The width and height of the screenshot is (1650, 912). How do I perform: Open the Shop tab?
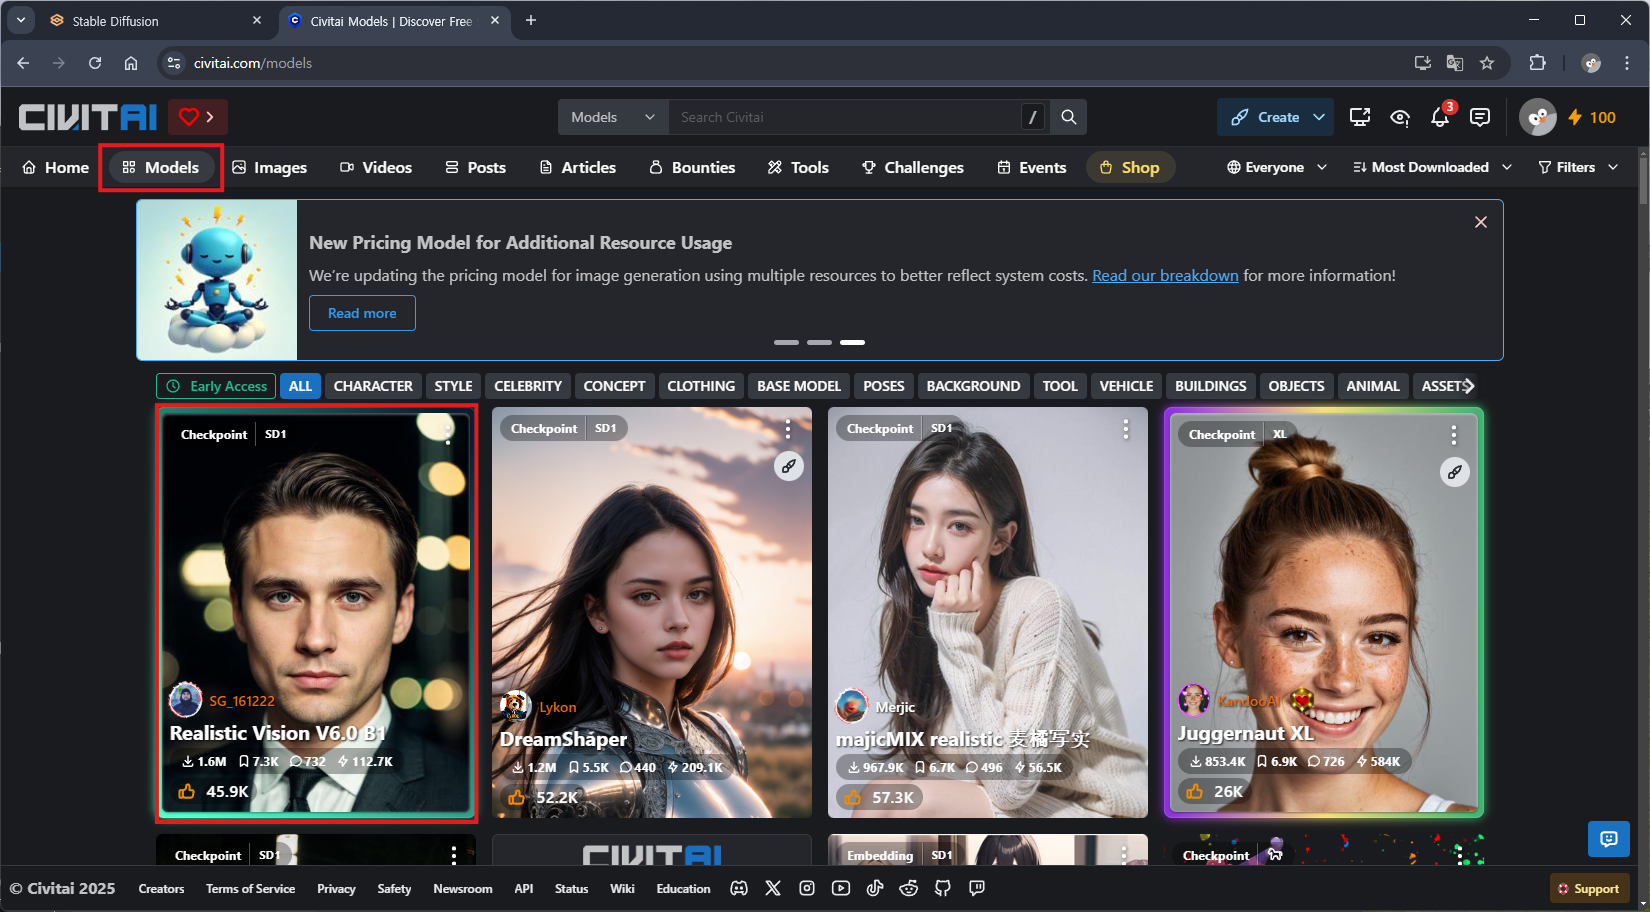click(1130, 167)
